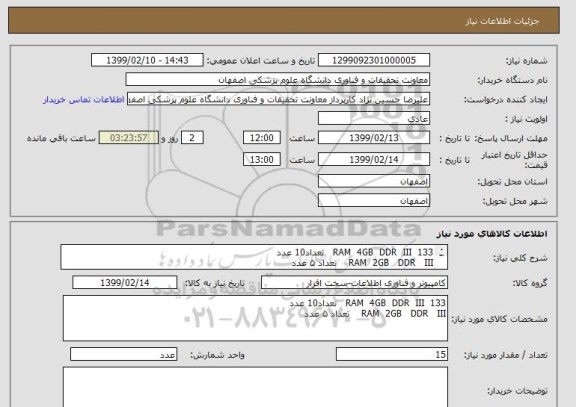Screen dimensions: 576x407
Task: Click the buyer notes empty text area
Action: [x=255, y=387]
